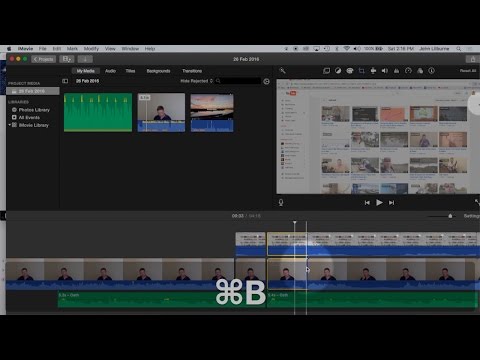Open the color correction palette icon
The width and height of the screenshot is (480, 360).
[350, 71]
